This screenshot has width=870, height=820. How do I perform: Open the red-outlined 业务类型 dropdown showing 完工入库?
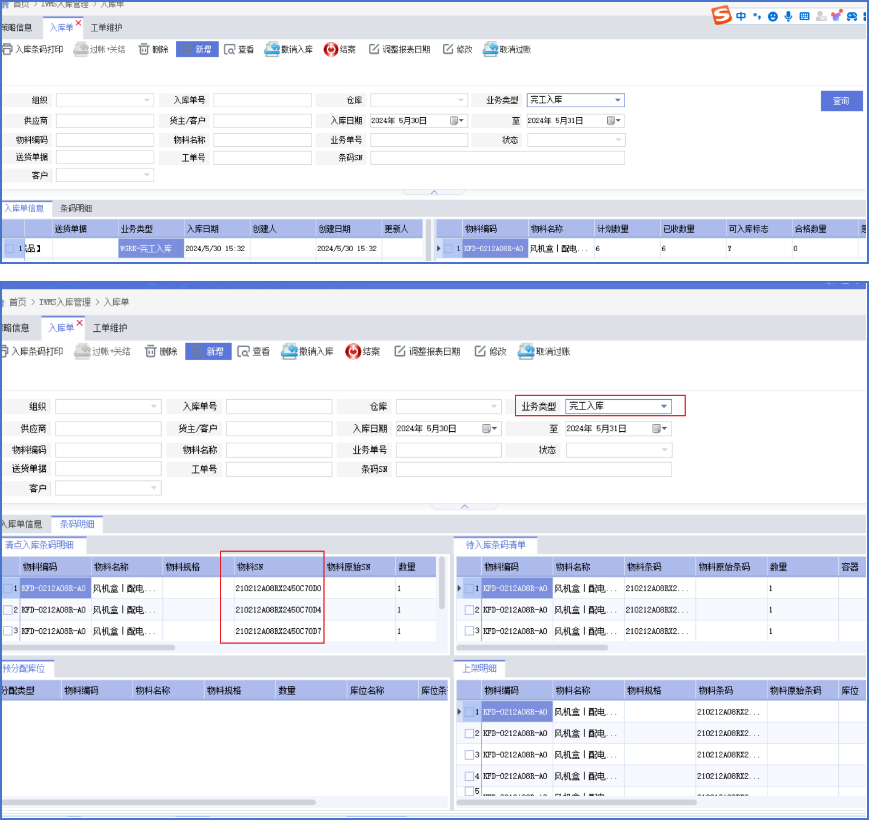click(x=664, y=406)
